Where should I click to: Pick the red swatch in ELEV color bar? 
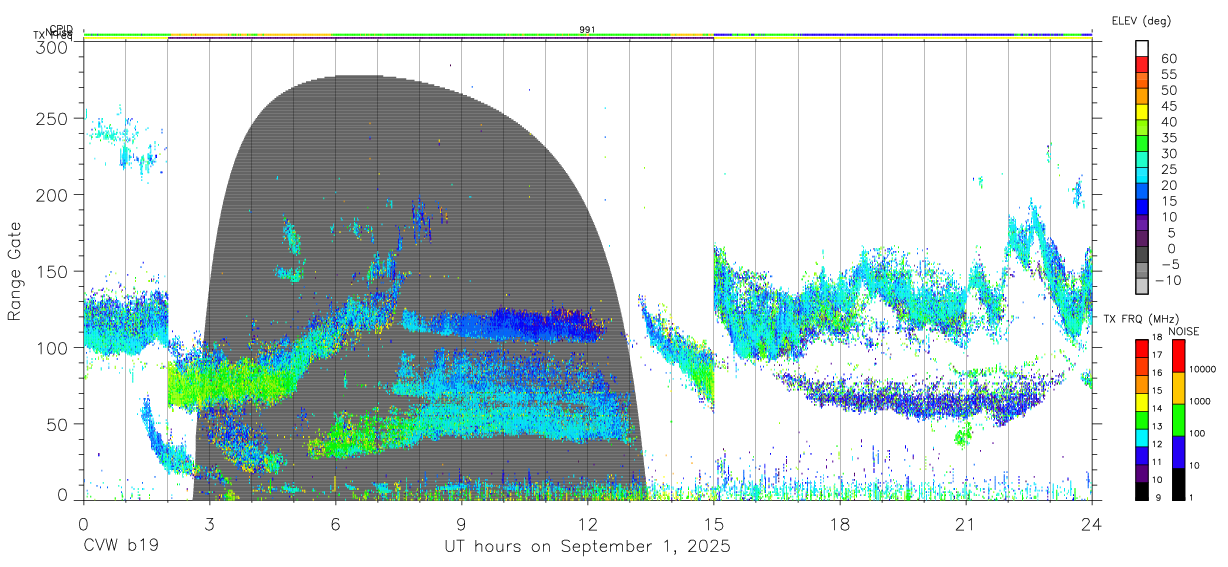pyautogui.click(x=1142, y=64)
